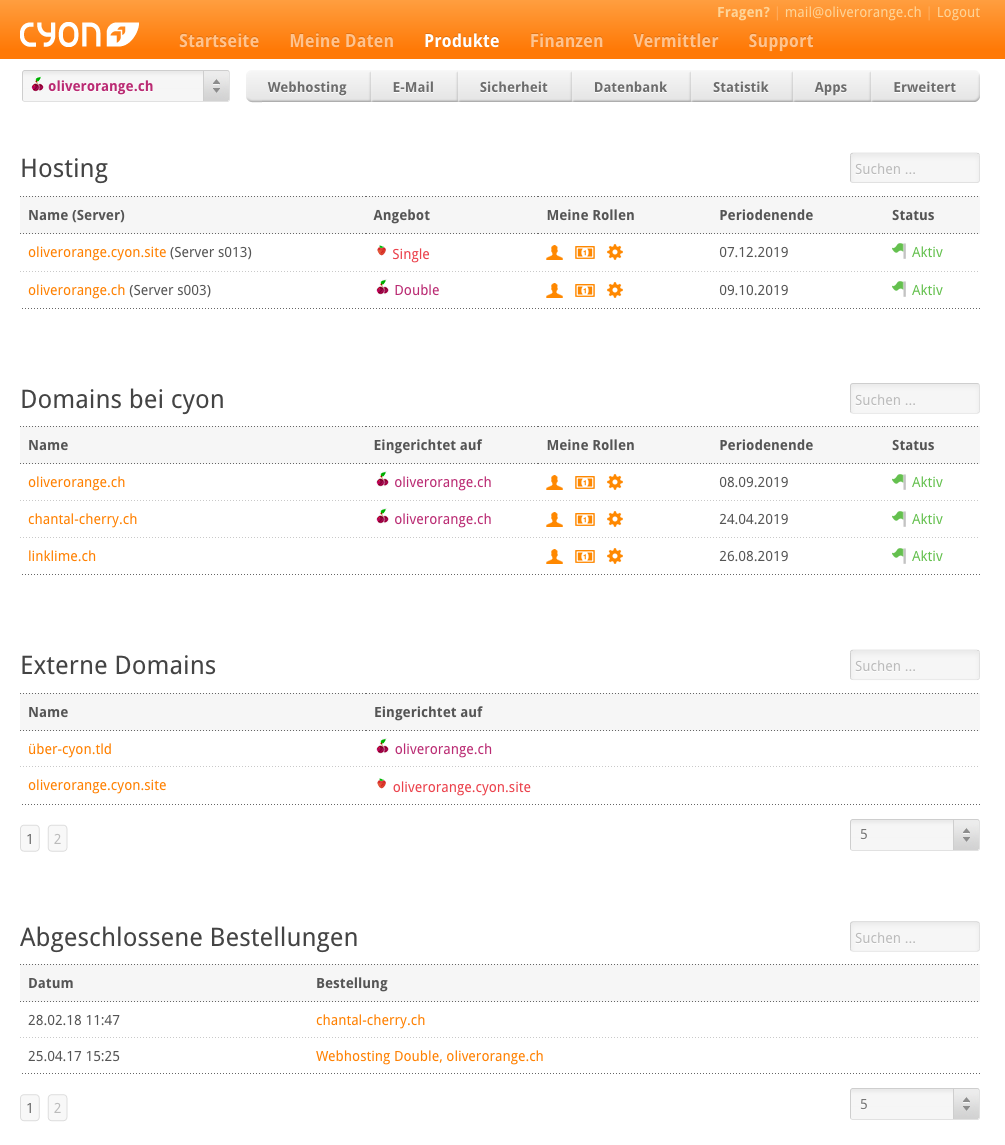Viewport: 1005px width, 1145px height.
Task: Click the Single offer link
Action: point(410,254)
